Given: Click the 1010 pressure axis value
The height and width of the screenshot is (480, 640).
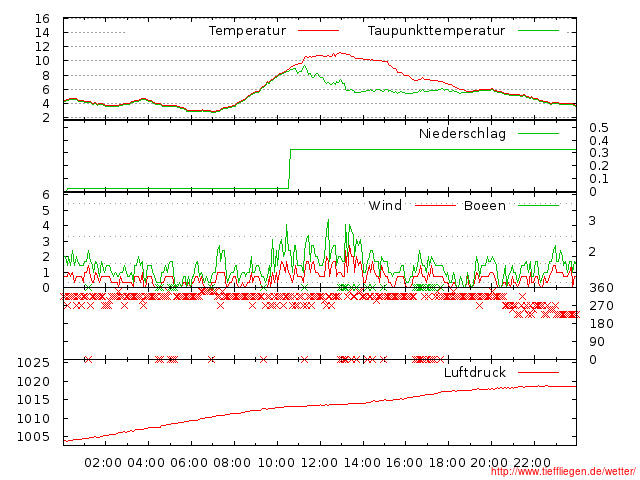Looking at the screenshot, I should point(33,418).
